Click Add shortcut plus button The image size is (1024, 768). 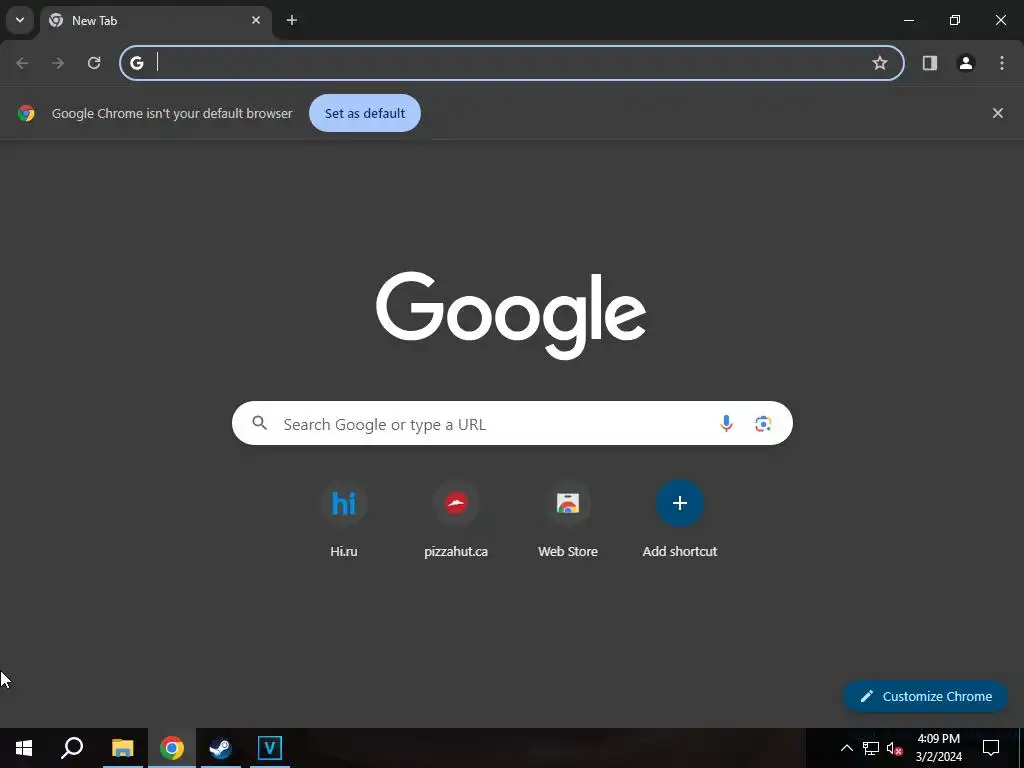pyautogui.click(x=680, y=504)
